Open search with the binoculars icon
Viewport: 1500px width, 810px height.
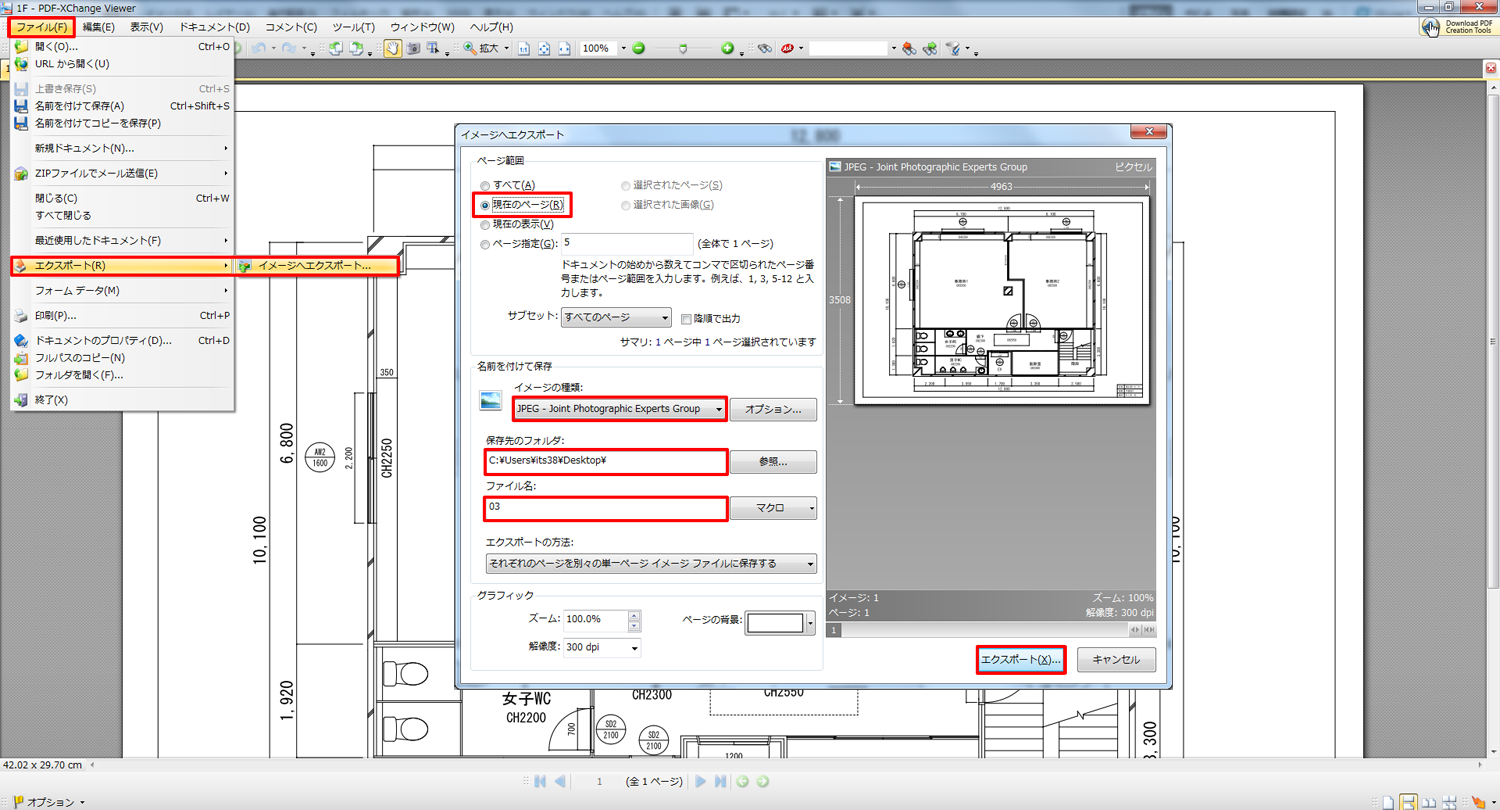point(765,48)
